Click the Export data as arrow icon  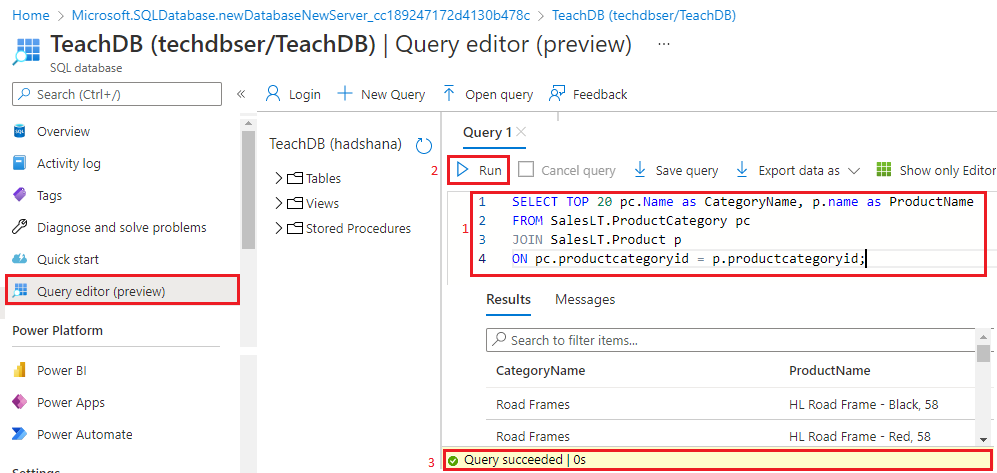coord(741,170)
